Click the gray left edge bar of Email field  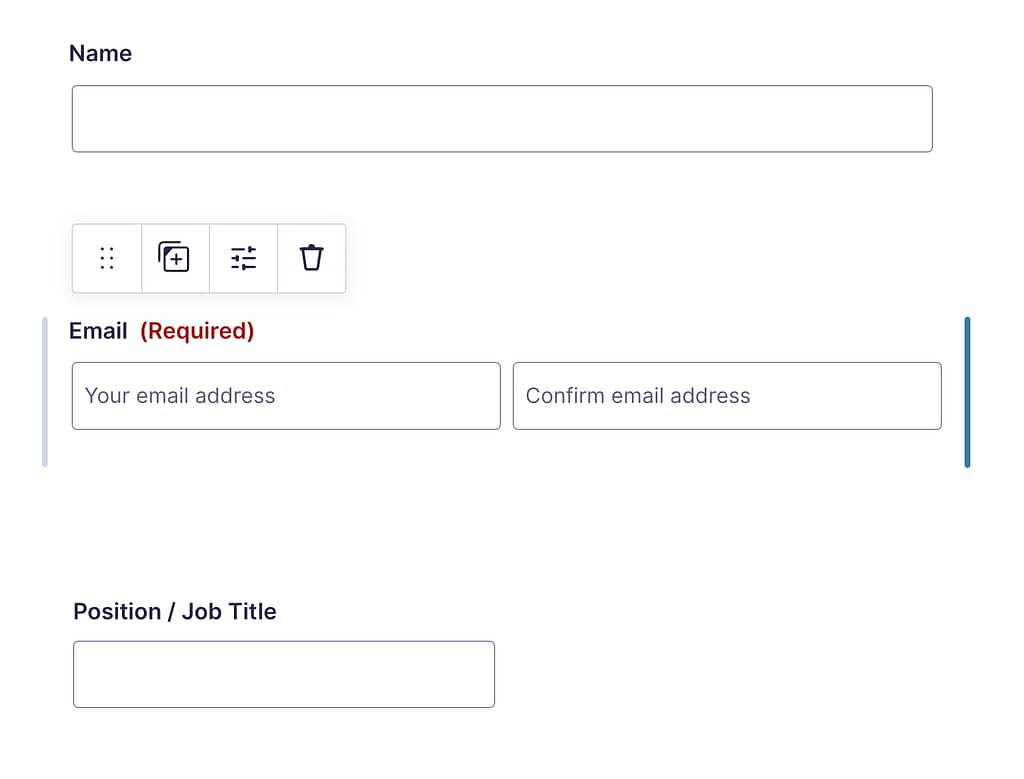[x=44, y=392]
